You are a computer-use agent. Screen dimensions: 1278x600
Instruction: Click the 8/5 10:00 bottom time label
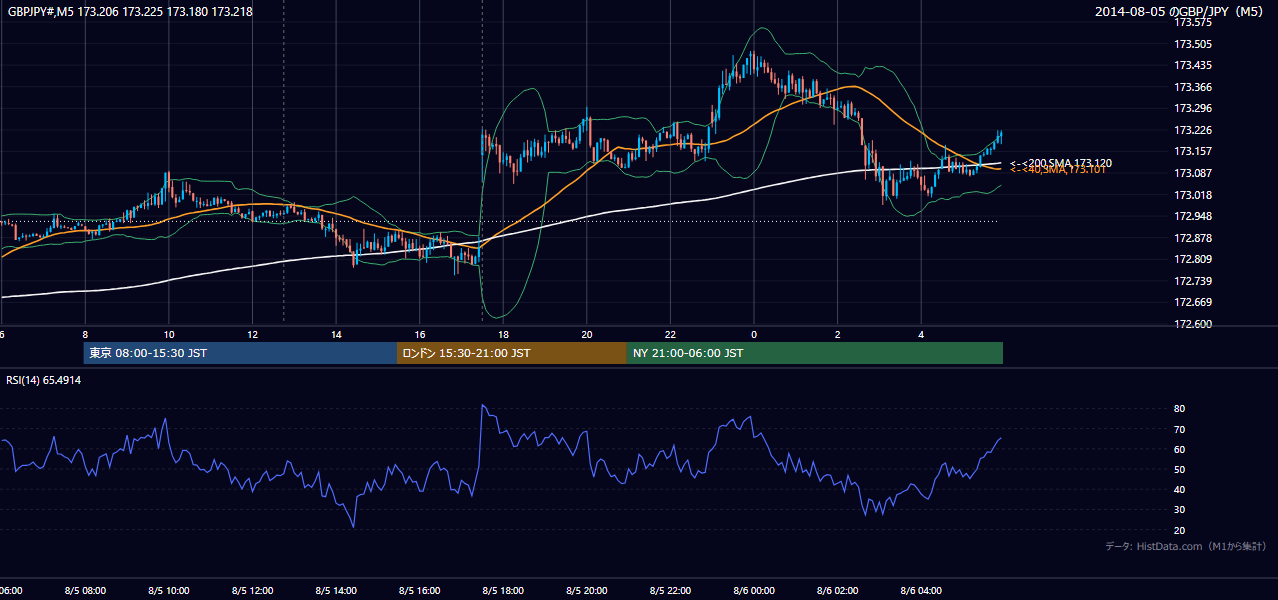(168, 590)
